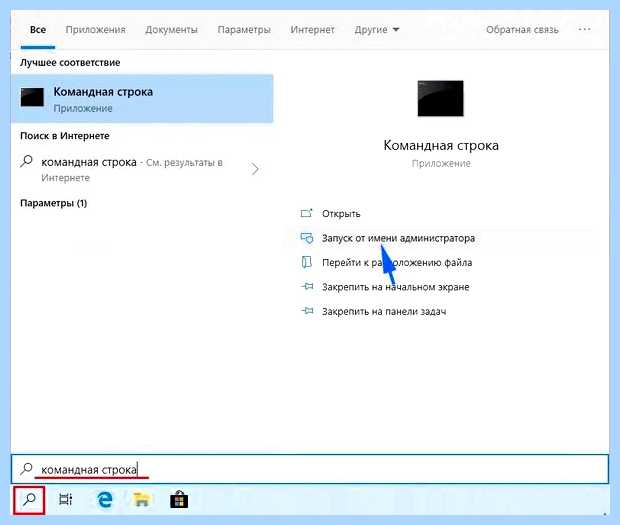Image resolution: width=620 pixels, height=525 pixels.
Task: Open командная строка web search result
Action: 140,169
